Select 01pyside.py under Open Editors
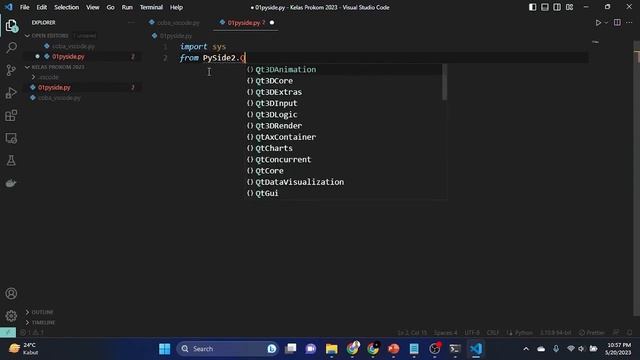This screenshot has height=360, width=640. (x=68, y=57)
